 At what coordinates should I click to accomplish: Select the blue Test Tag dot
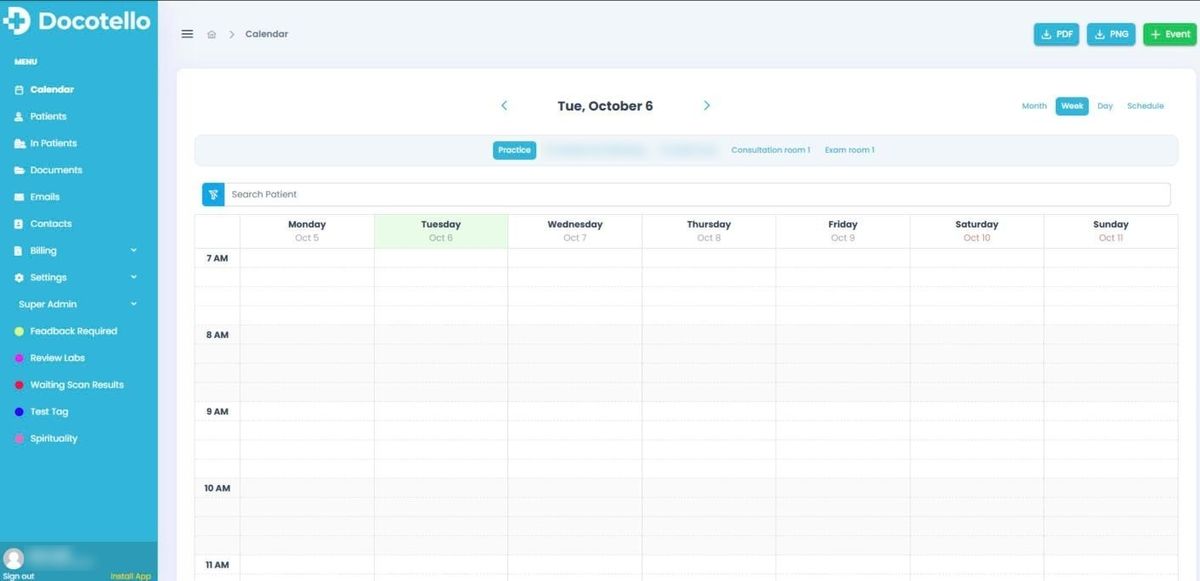click(x=19, y=412)
